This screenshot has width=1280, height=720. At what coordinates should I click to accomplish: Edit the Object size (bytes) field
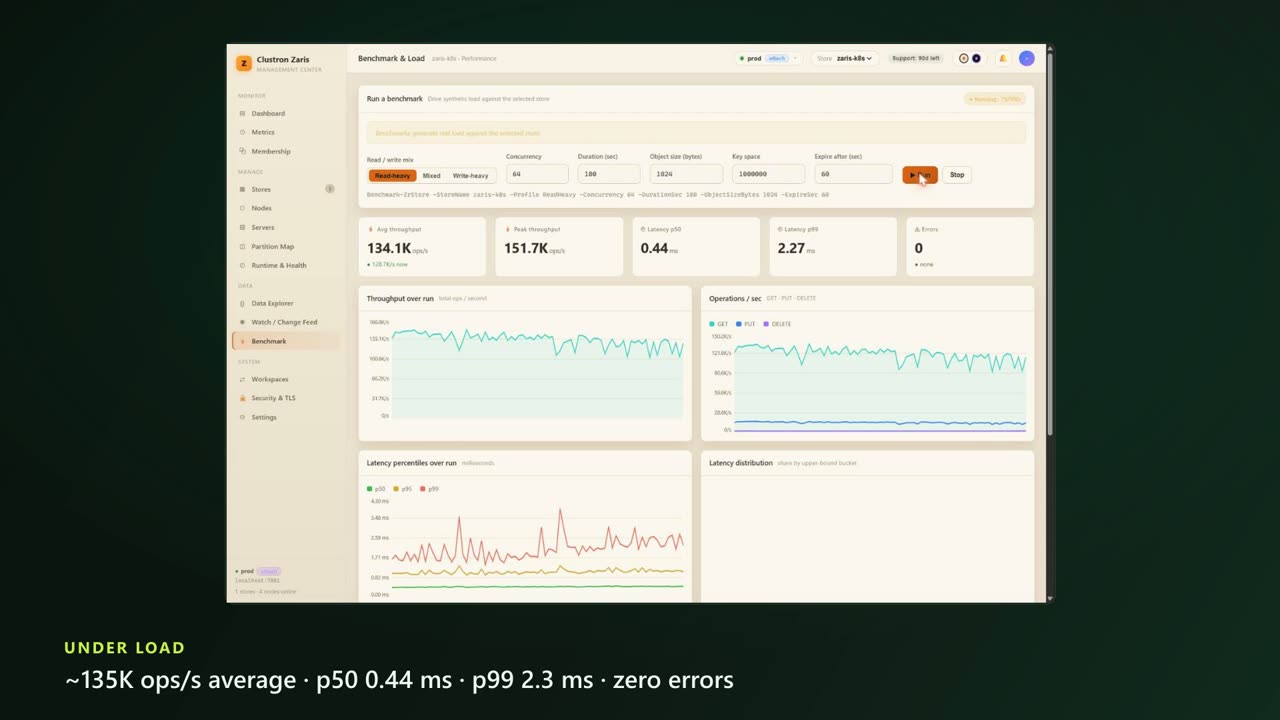coord(686,174)
